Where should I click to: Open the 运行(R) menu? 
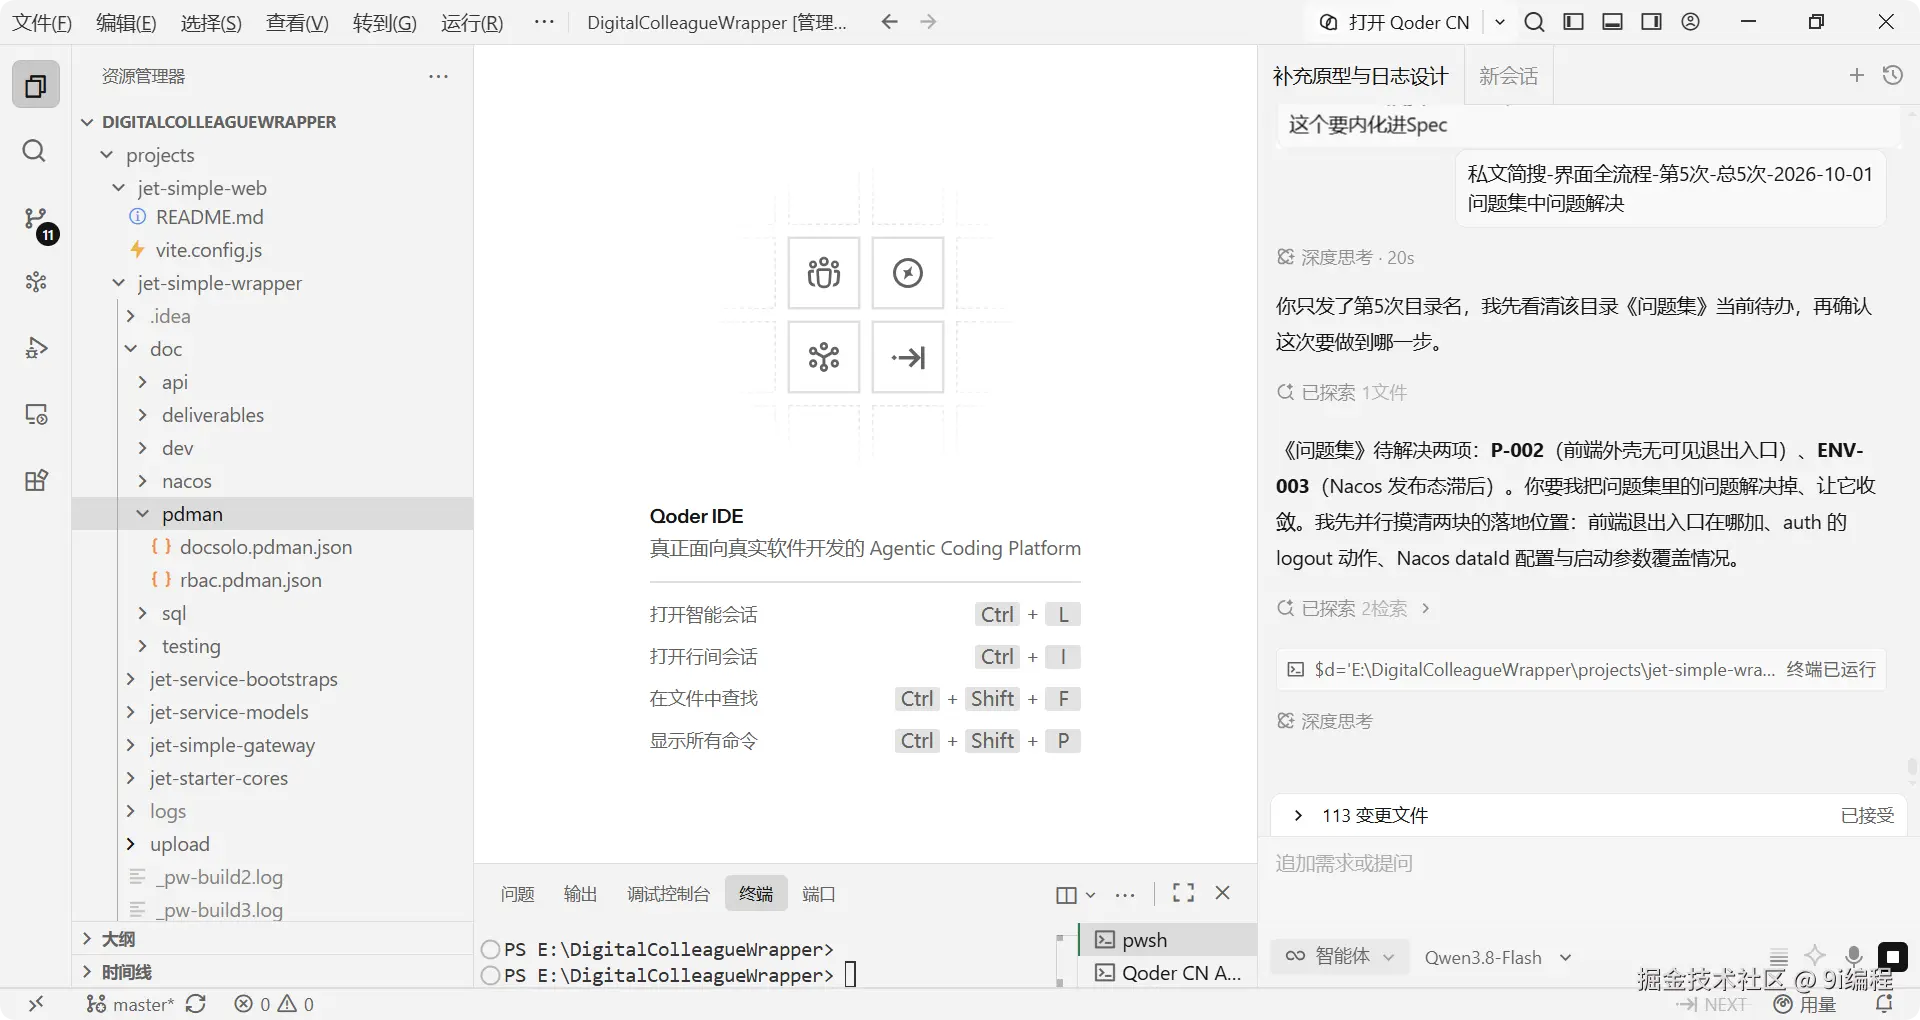pyautogui.click(x=472, y=22)
